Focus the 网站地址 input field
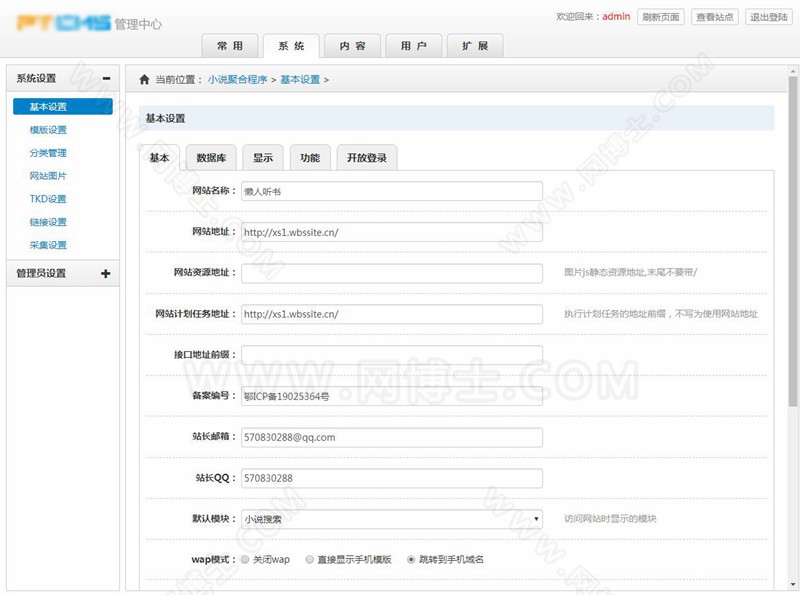The image size is (800, 595). (x=391, y=232)
